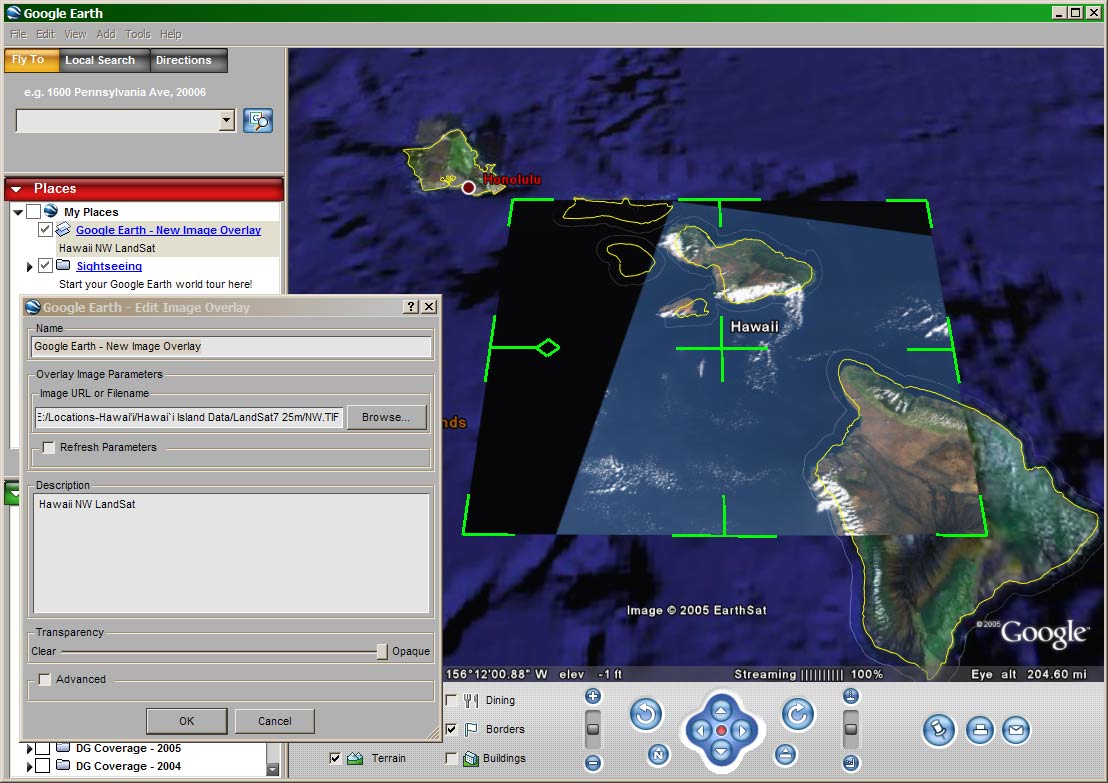Expand the Sightseeing folder
The width and height of the screenshot is (1108, 783).
pos(29,266)
